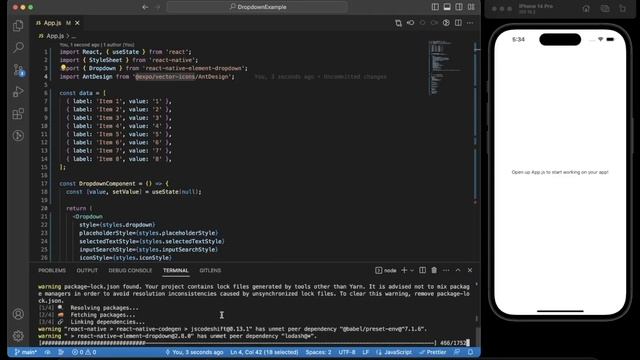Viewport: 640px width, 360px height.
Task: Open the Accounts menu icon
Action: point(18,314)
